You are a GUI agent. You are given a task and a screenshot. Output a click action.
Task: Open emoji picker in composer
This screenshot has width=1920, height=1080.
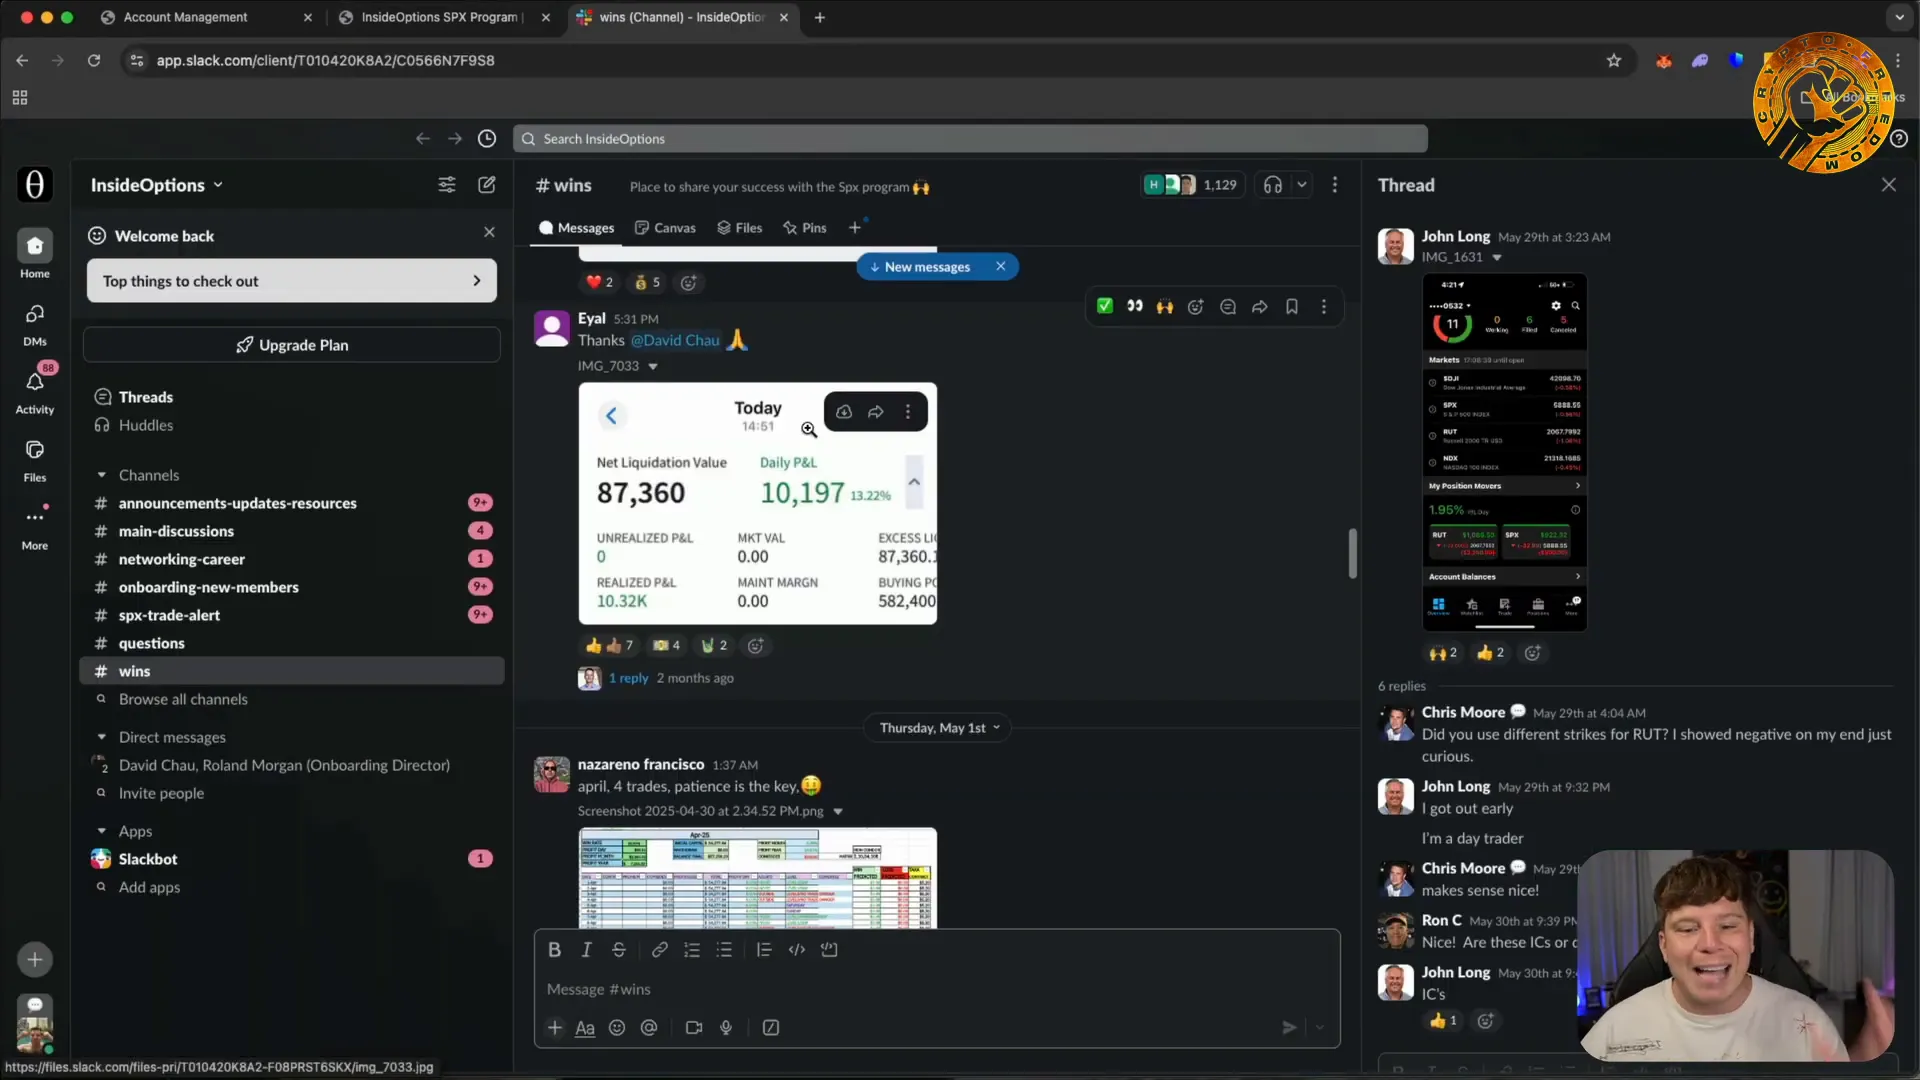(617, 1028)
